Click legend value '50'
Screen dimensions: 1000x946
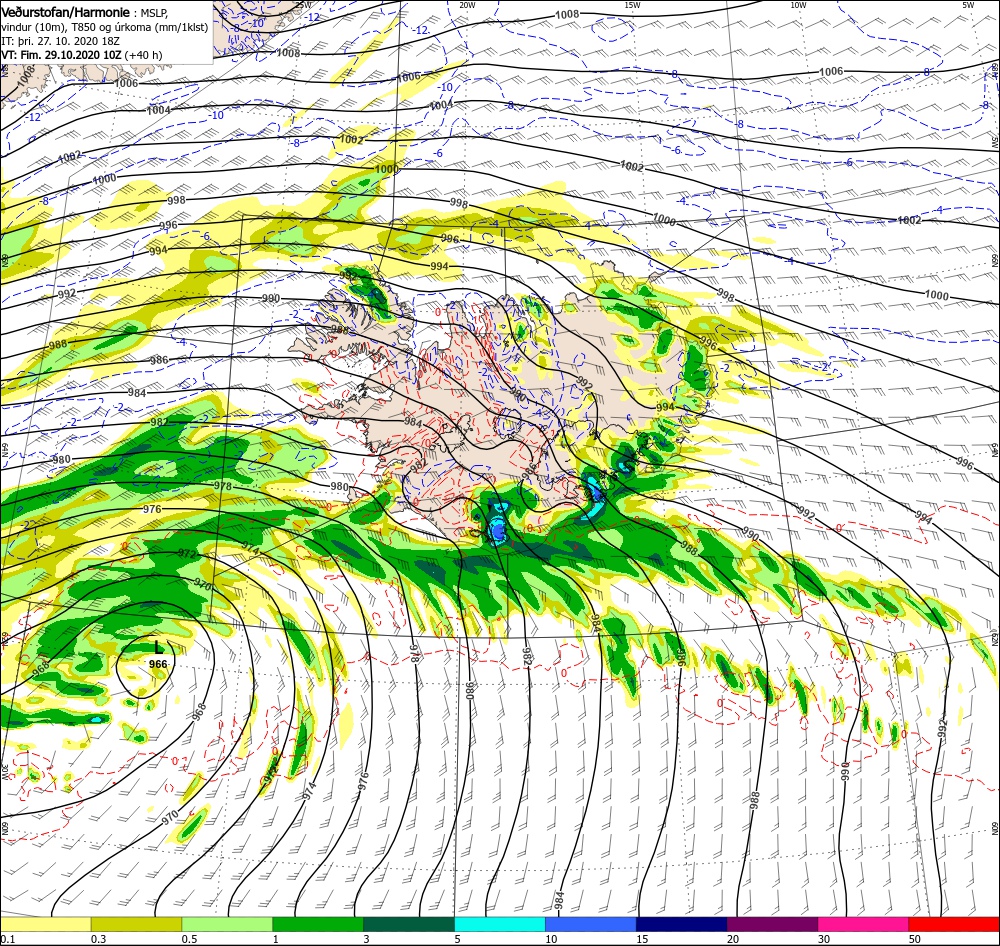coord(915,939)
